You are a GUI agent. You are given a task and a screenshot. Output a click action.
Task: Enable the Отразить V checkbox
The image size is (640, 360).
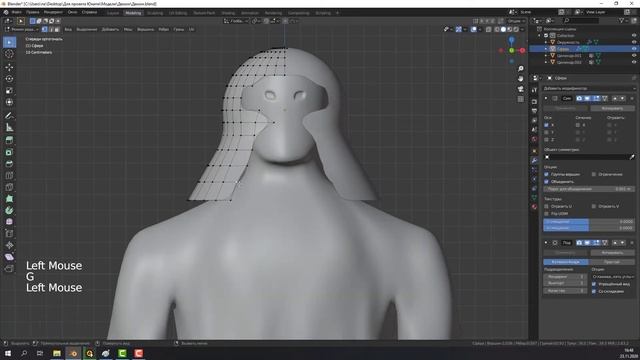(x=594, y=207)
